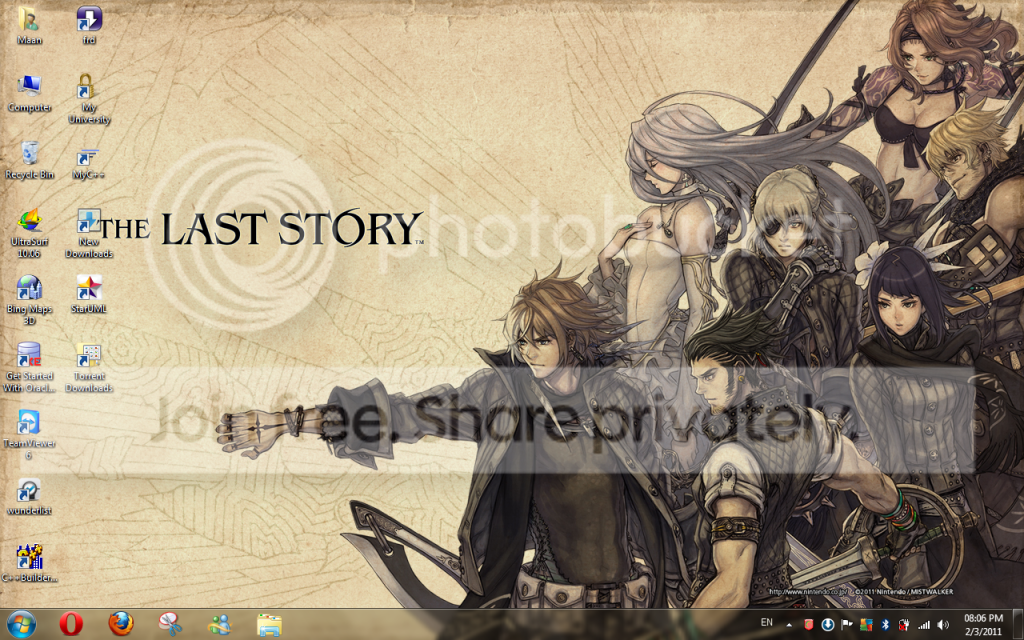Open Windows Explorer from the taskbar
This screenshot has width=1024, height=640.
(x=269, y=624)
